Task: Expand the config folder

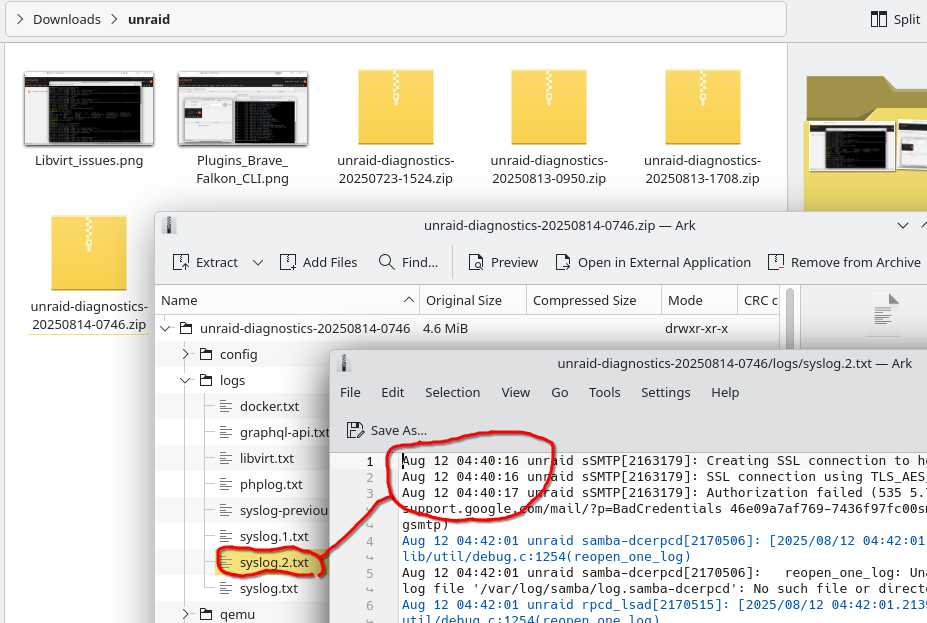Action: coord(186,355)
